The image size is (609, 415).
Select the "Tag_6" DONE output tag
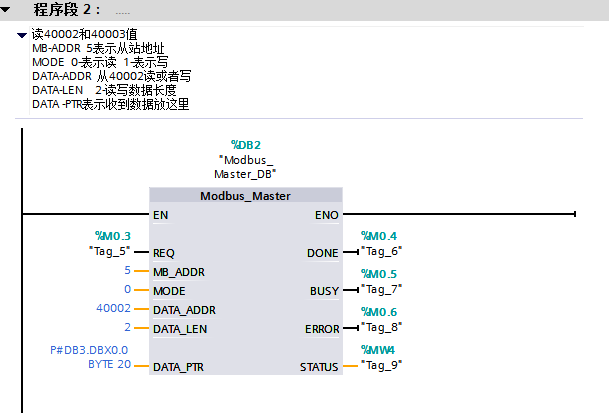(381, 251)
